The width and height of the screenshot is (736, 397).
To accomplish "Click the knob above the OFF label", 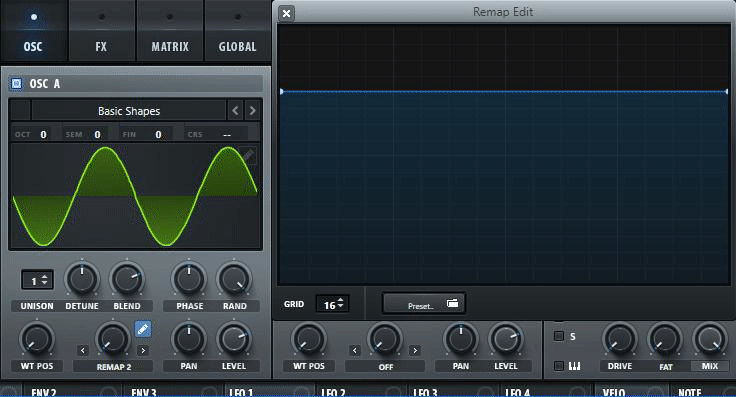I will coord(384,339).
